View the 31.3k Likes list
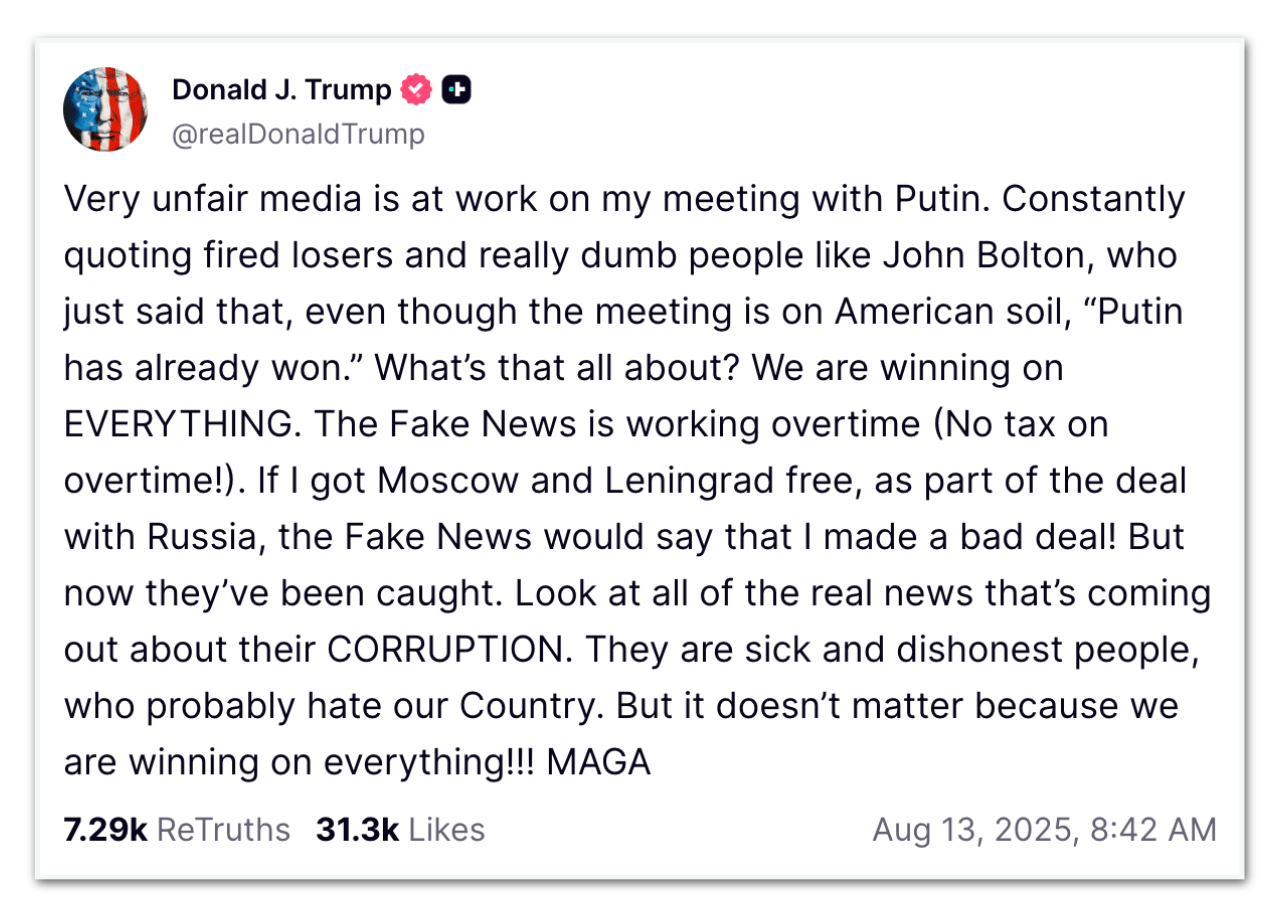1278x924 pixels. 400,830
